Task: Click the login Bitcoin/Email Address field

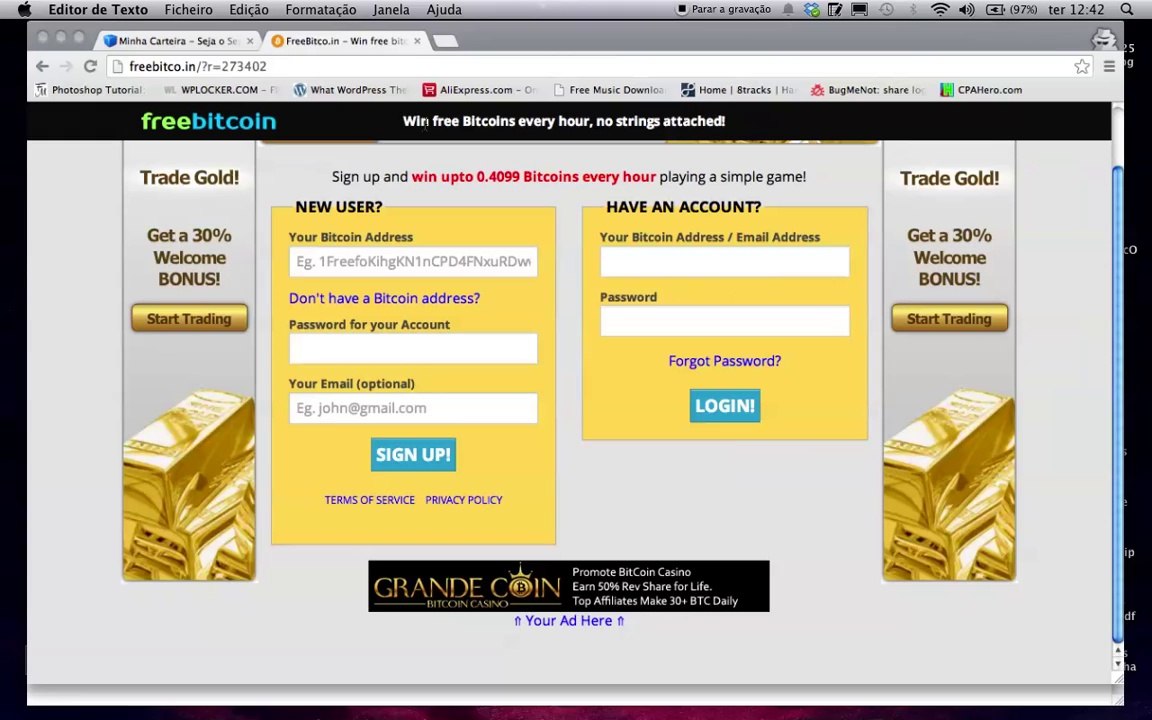Action: pyautogui.click(x=724, y=262)
